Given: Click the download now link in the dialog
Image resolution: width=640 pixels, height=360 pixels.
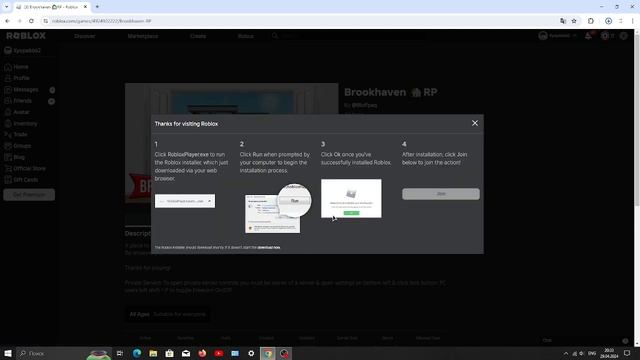Looking at the screenshot, I should tap(269, 247).
